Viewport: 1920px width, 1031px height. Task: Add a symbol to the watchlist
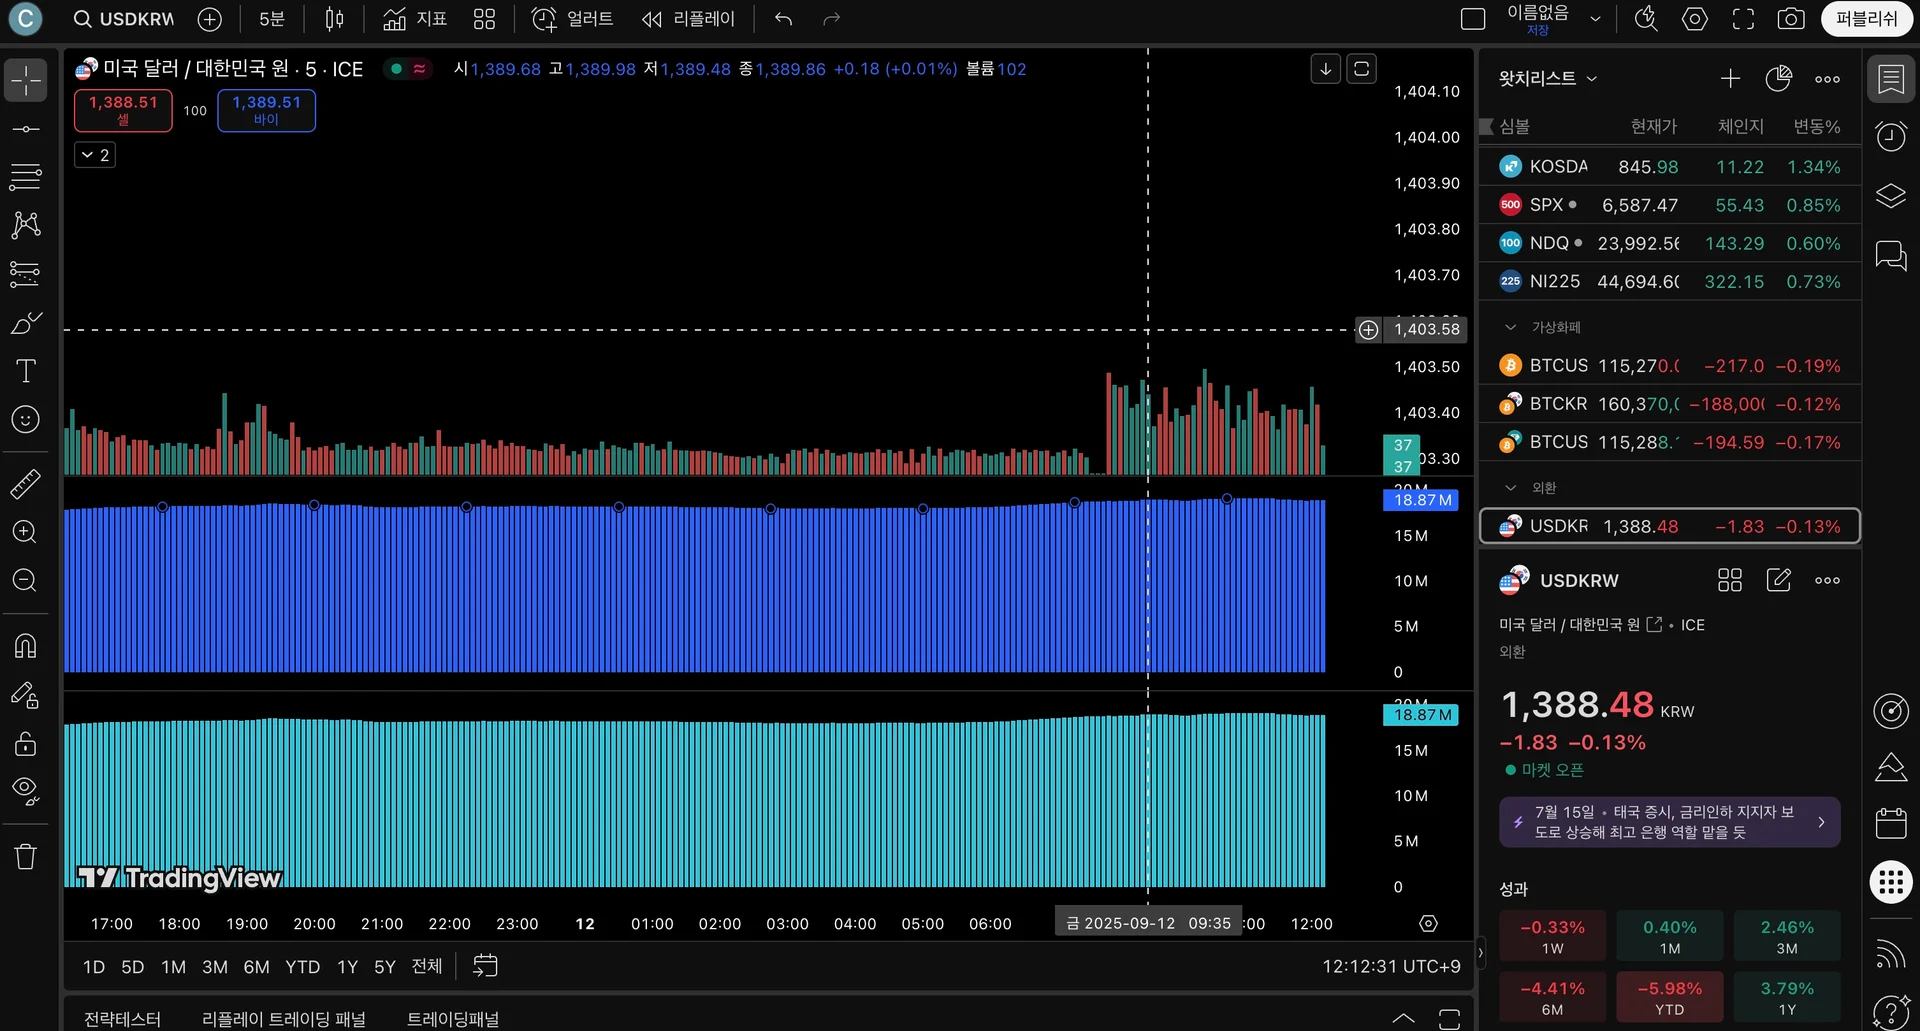click(x=1730, y=78)
